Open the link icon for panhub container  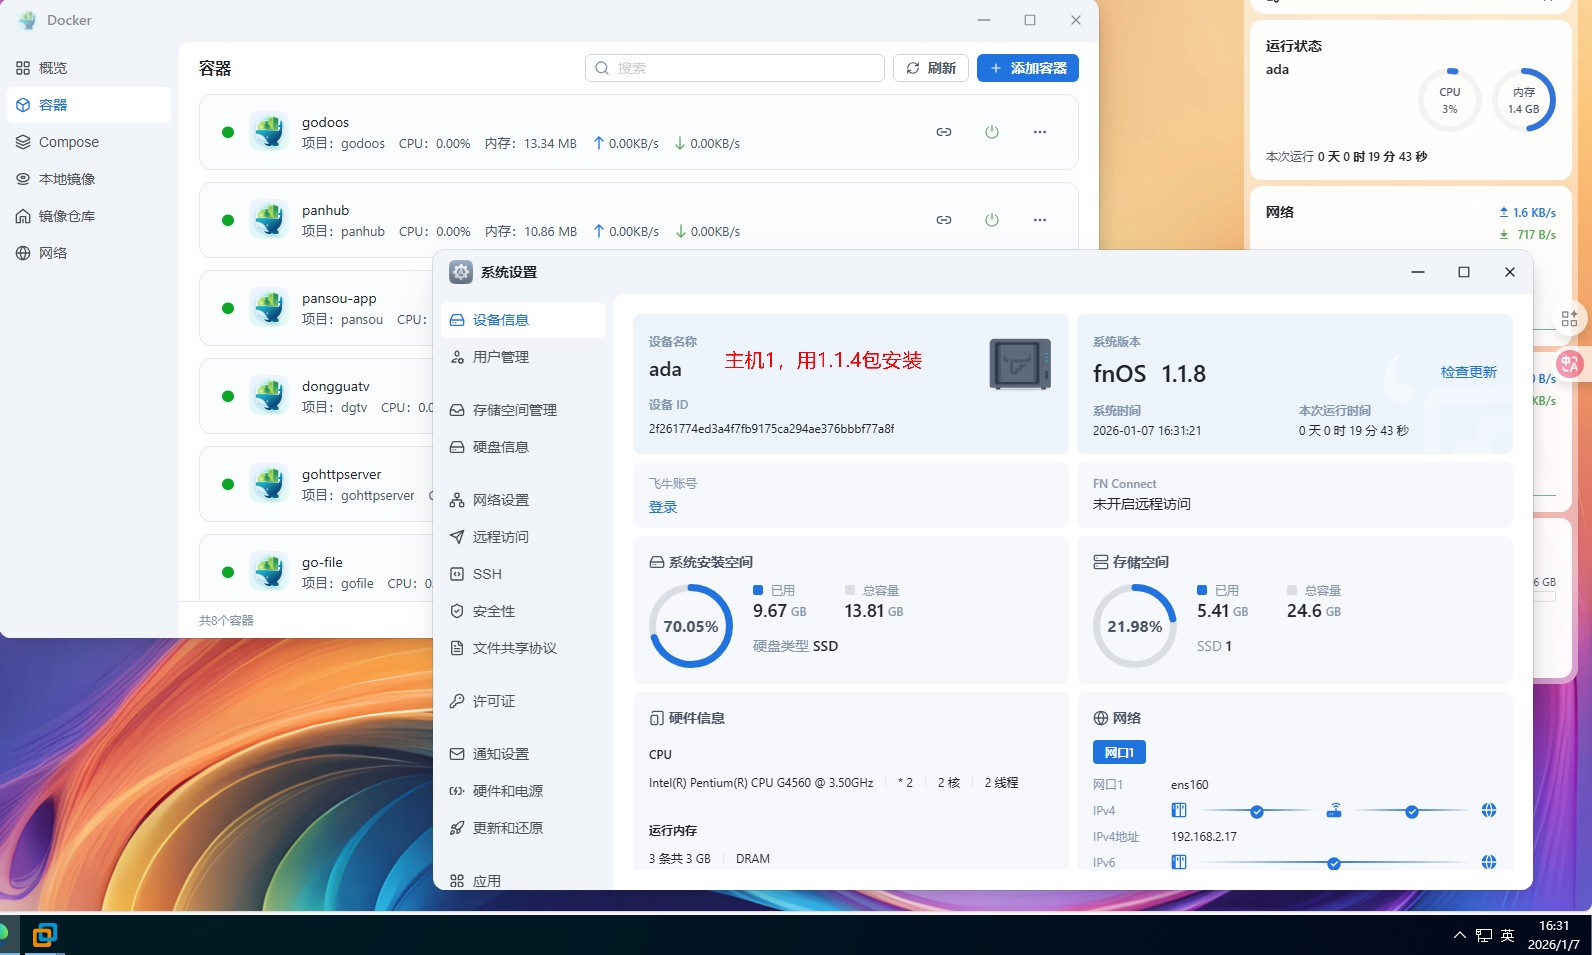944,220
